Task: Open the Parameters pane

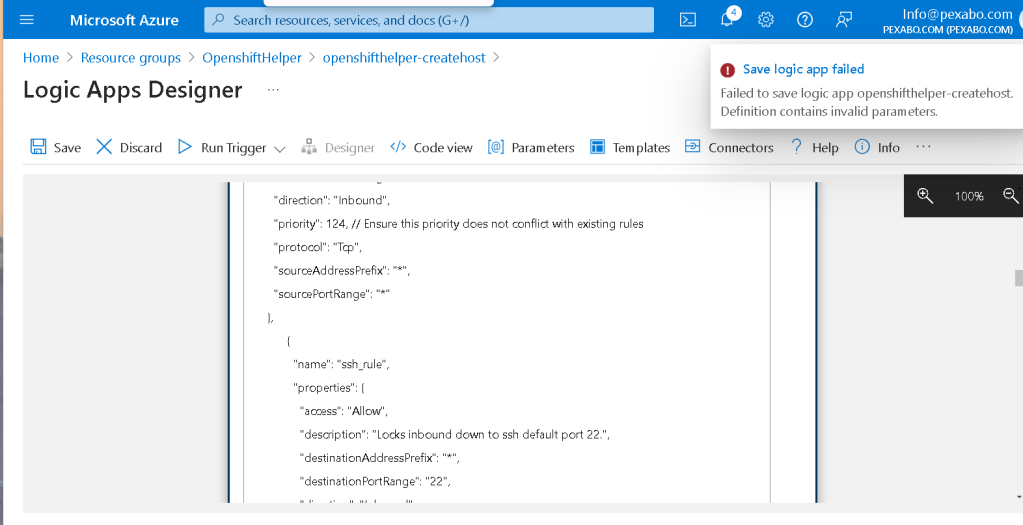Action: (x=531, y=147)
